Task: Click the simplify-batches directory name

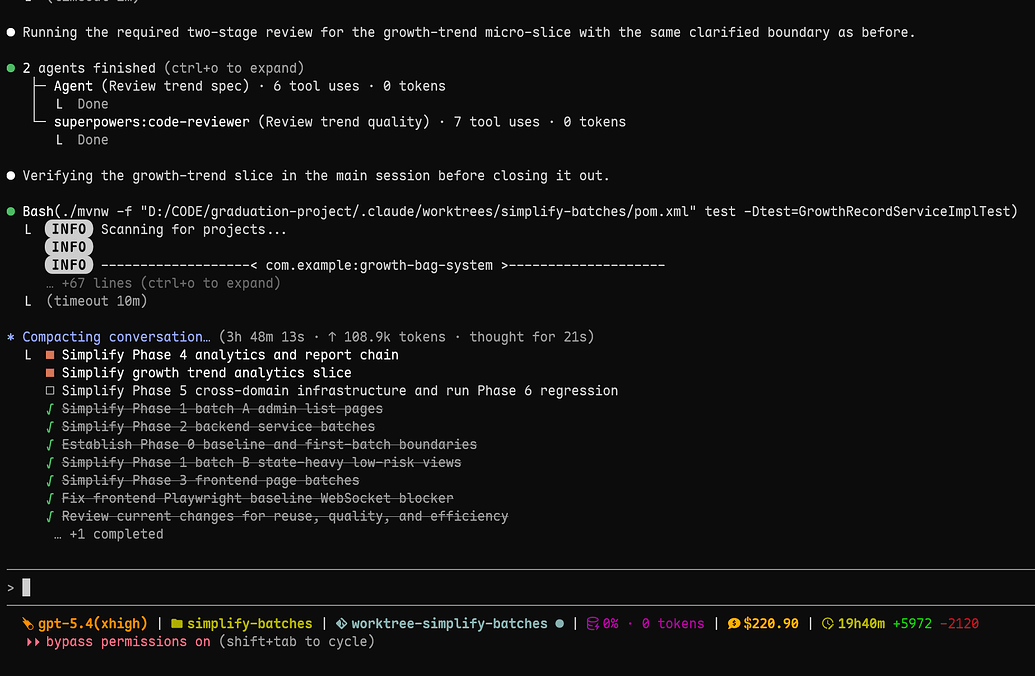Action: pyautogui.click(x=250, y=624)
